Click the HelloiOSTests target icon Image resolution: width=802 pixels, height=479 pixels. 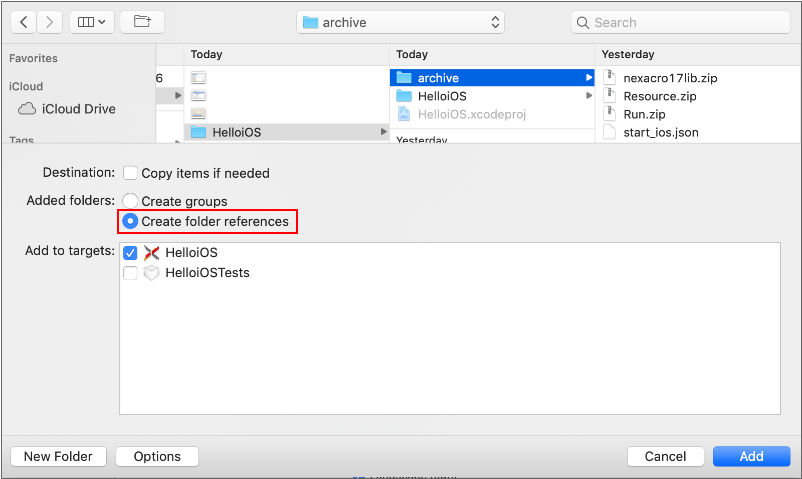click(x=152, y=272)
